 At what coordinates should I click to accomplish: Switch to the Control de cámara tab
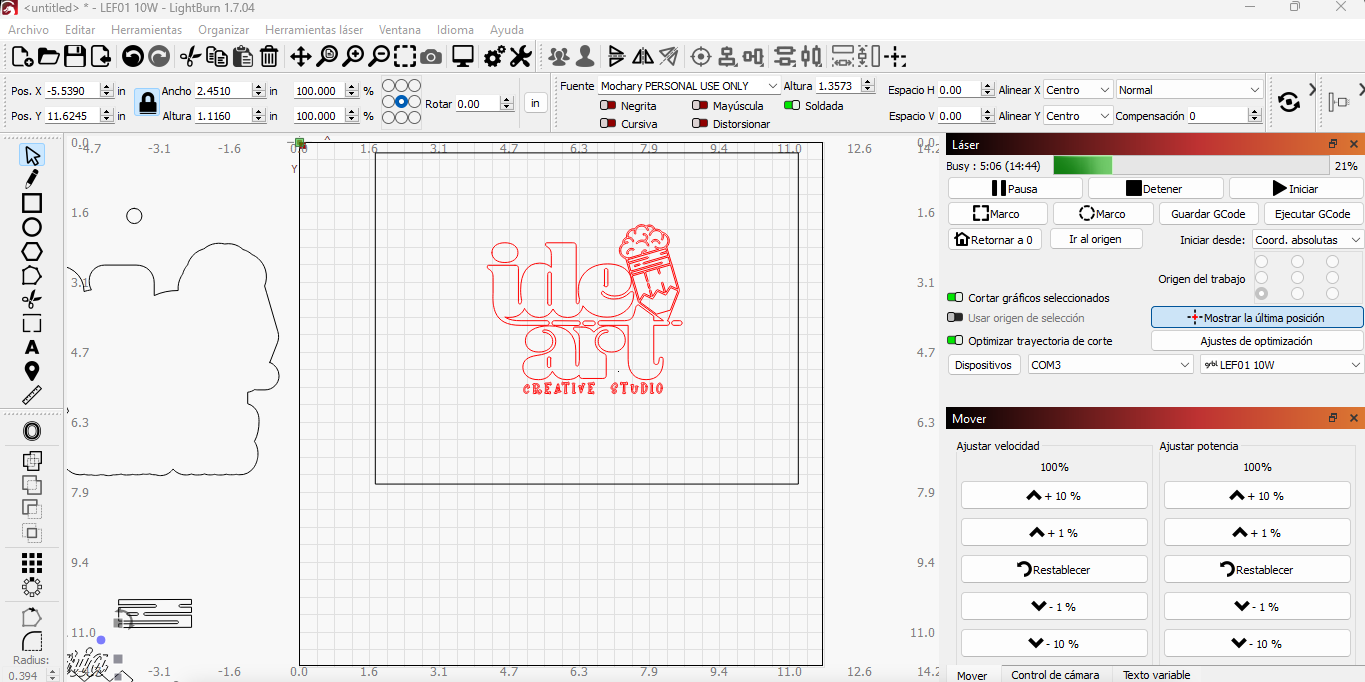pos(1055,675)
